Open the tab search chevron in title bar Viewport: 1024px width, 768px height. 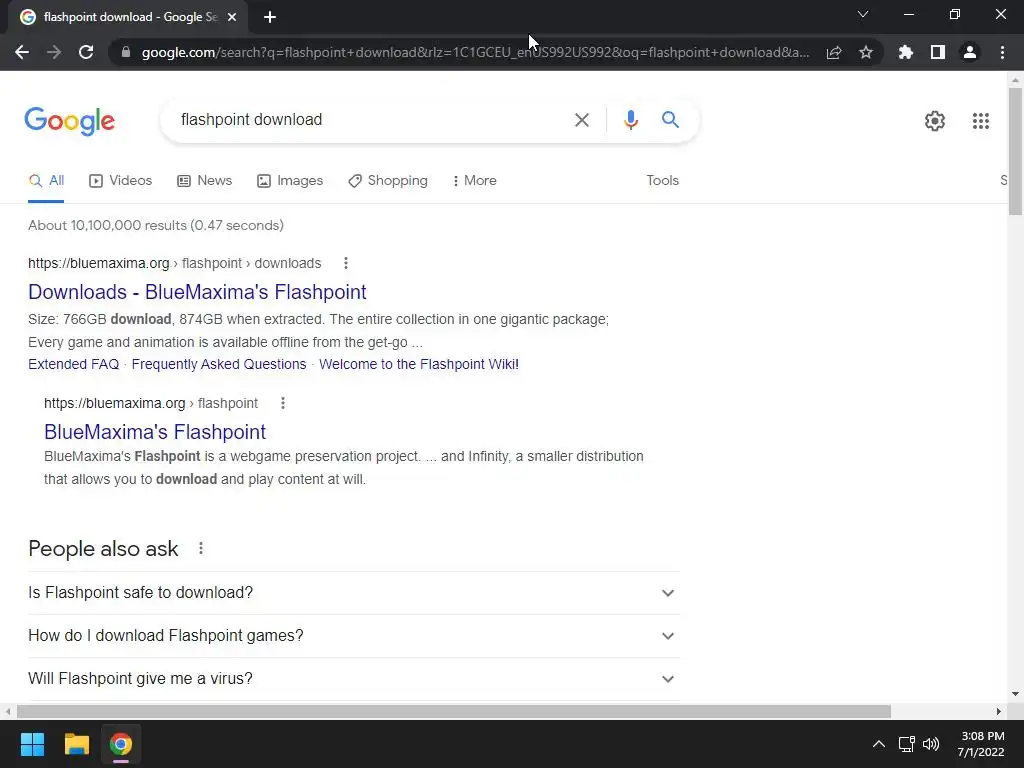coord(863,14)
